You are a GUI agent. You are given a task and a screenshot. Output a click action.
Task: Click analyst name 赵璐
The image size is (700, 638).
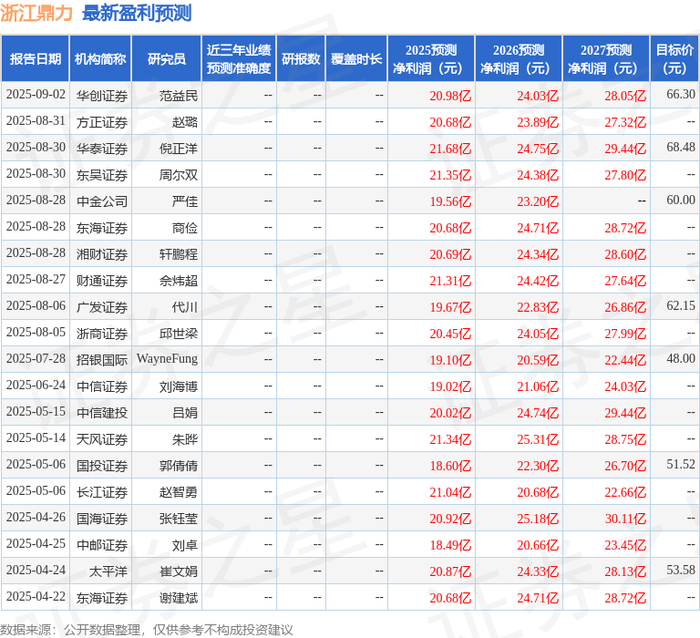click(185, 122)
